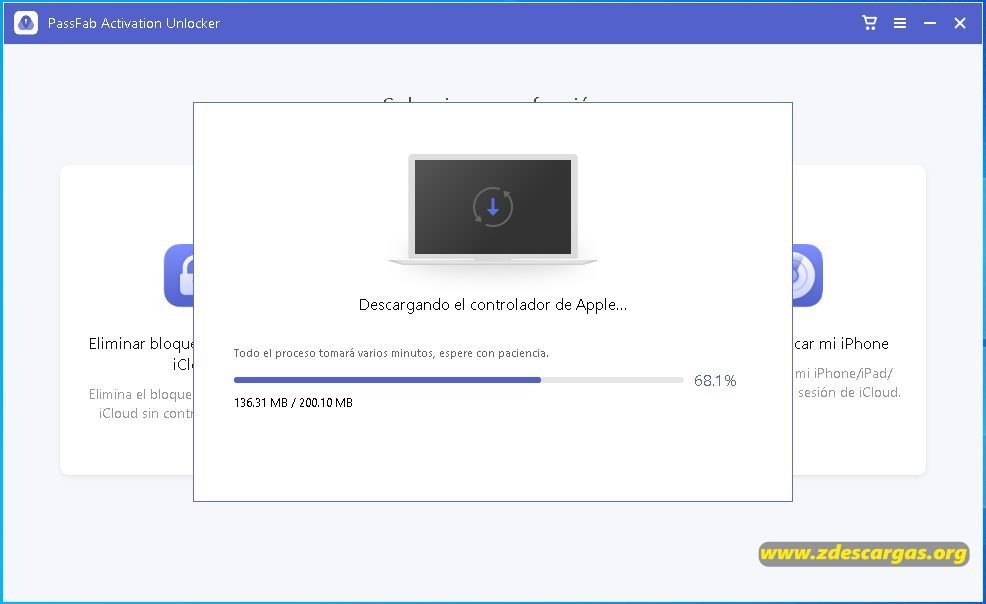Click the radar icon above 'mi iPhone'
The width and height of the screenshot is (986, 604).
coord(807,275)
